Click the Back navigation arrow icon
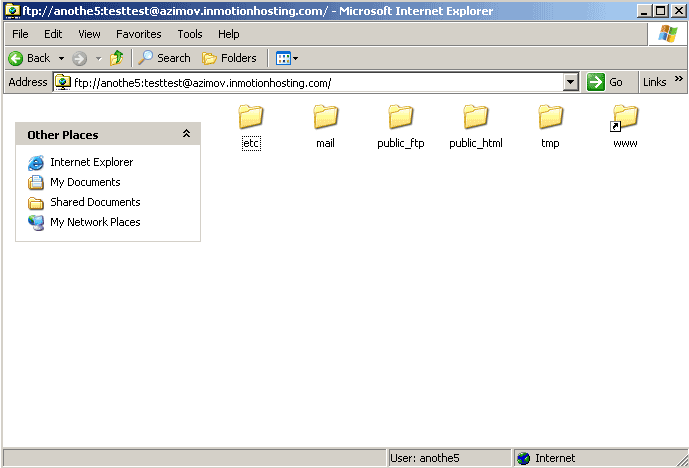This screenshot has width=689, height=468. tap(16, 58)
